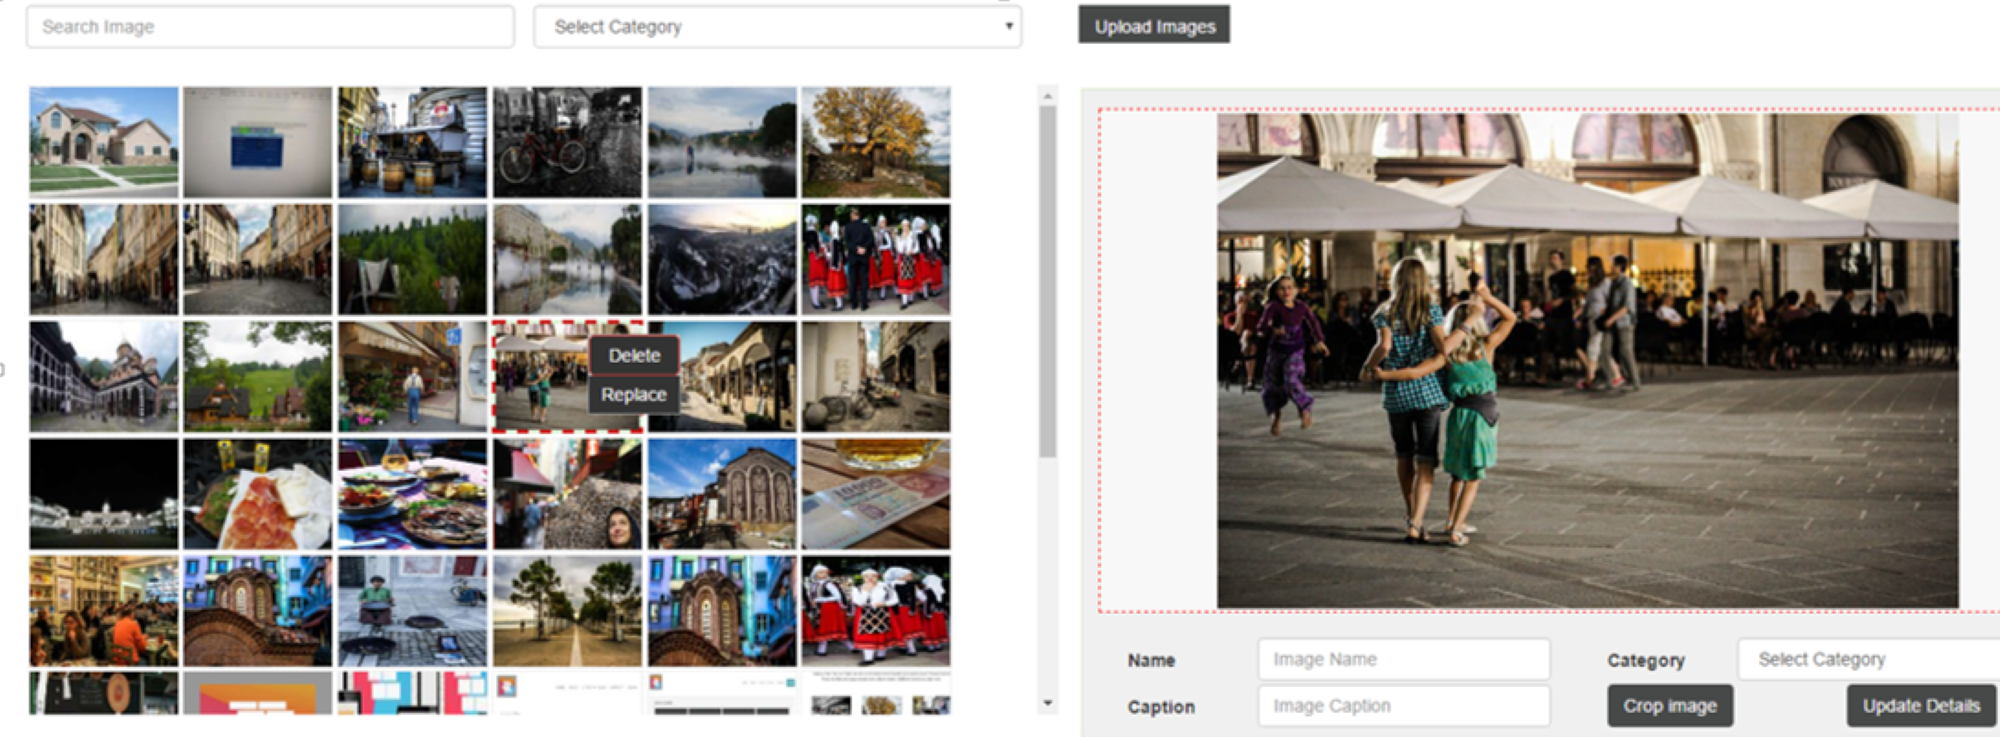Select the cobblestone street thumbnail, second in second row

click(x=258, y=260)
